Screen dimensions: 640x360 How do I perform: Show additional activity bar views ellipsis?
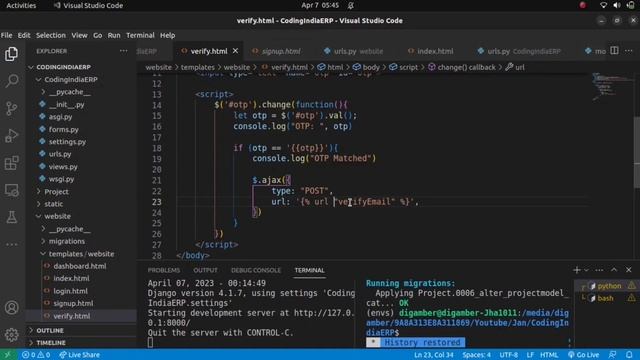11,244
